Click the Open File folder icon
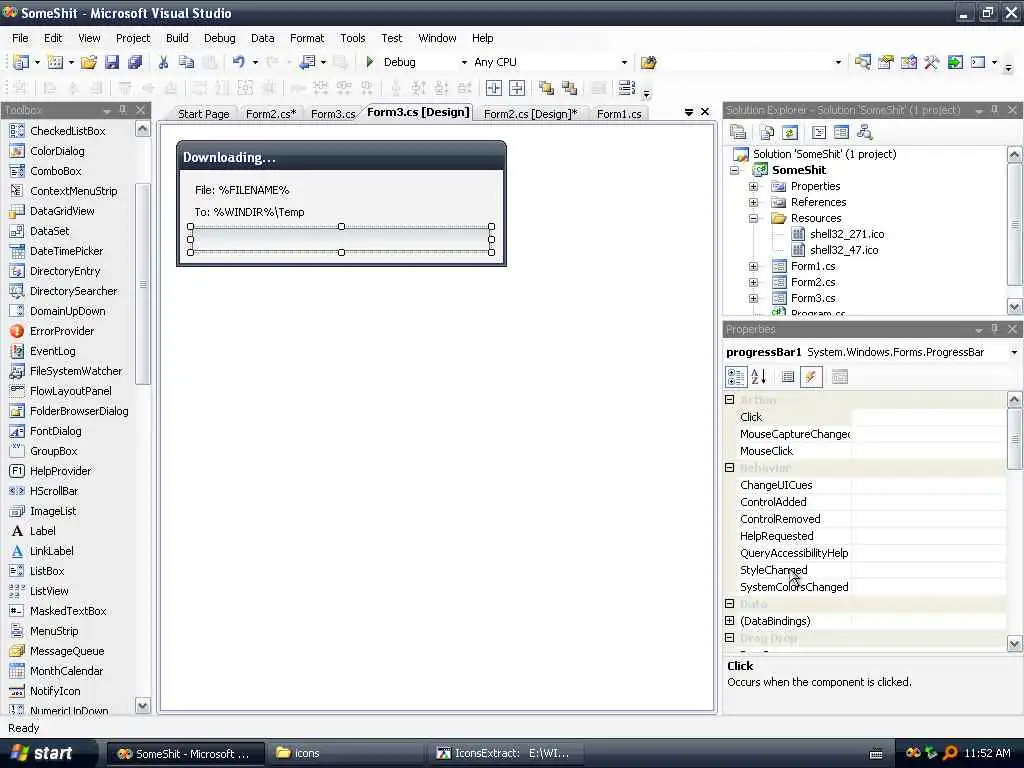1024x768 pixels. click(x=89, y=62)
